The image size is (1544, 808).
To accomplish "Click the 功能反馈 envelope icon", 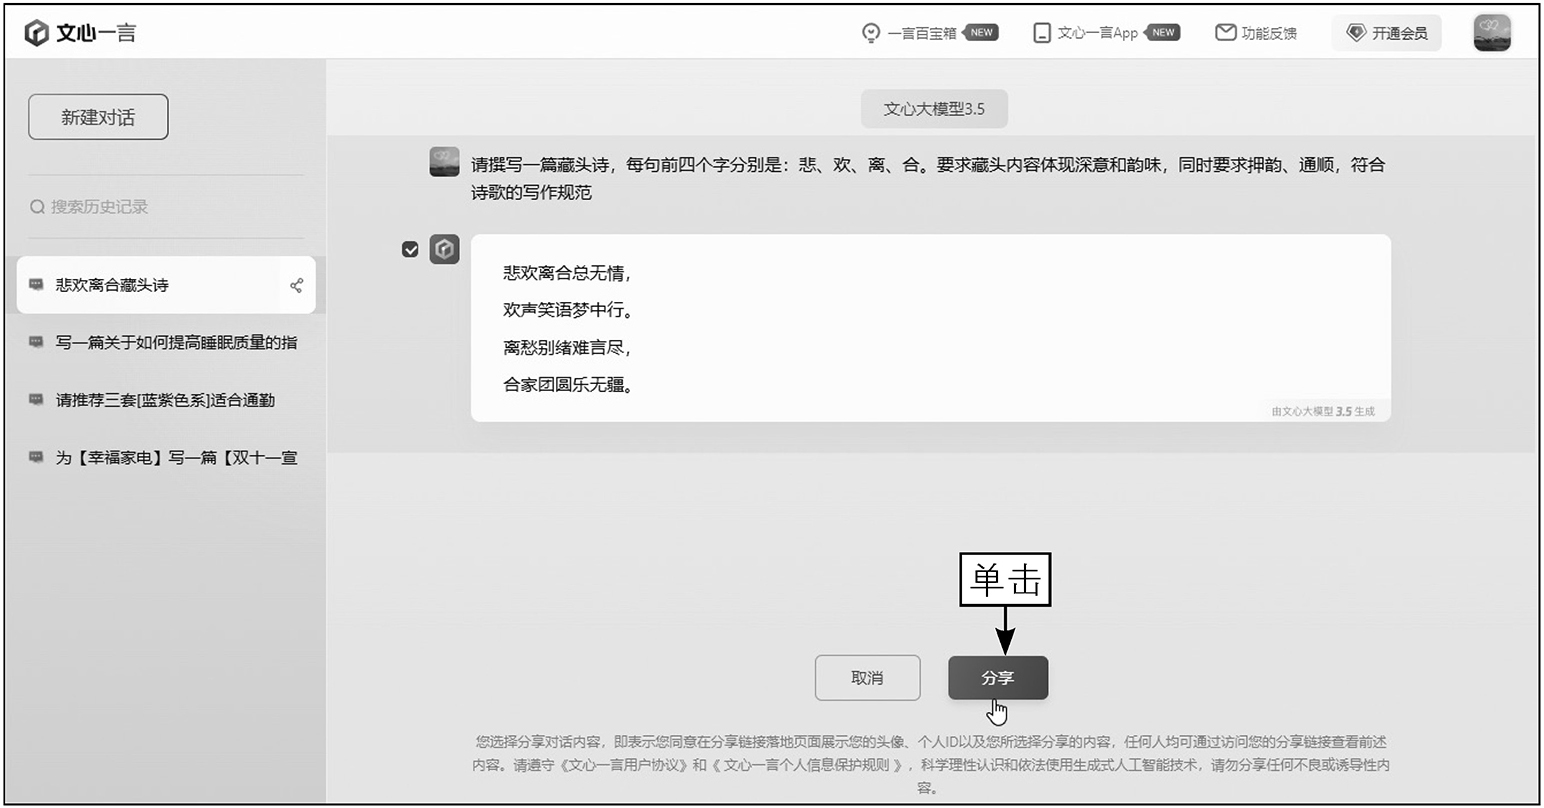I will [1225, 33].
